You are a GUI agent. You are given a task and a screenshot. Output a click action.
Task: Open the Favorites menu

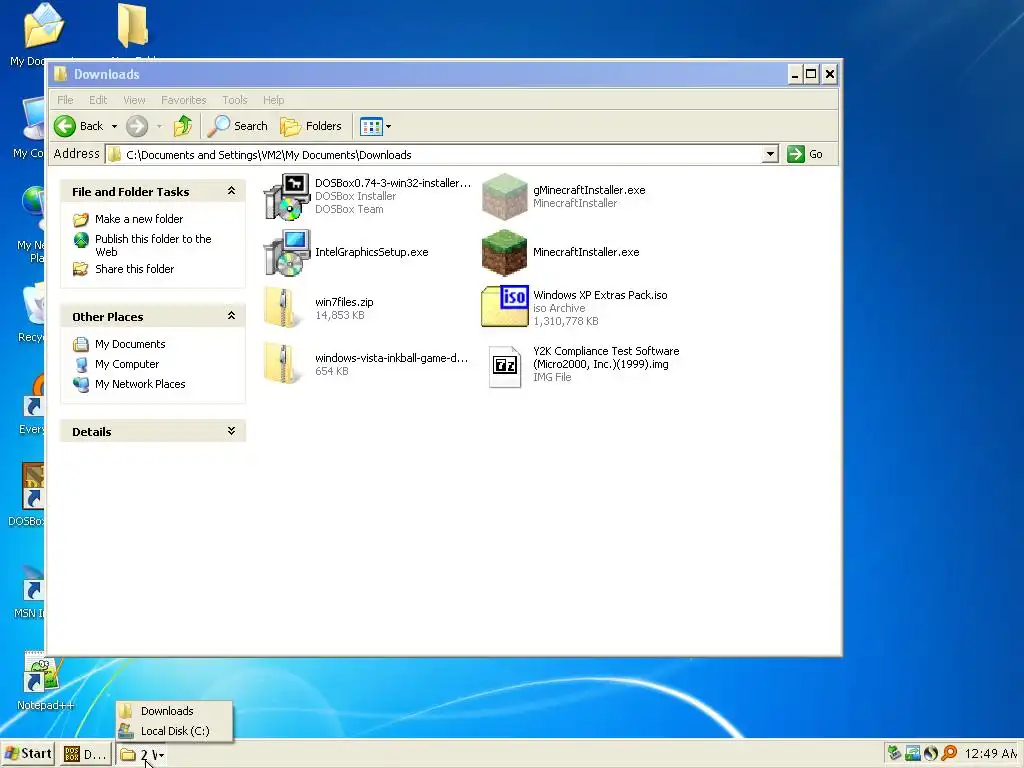pyautogui.click(x=184, y=100)
